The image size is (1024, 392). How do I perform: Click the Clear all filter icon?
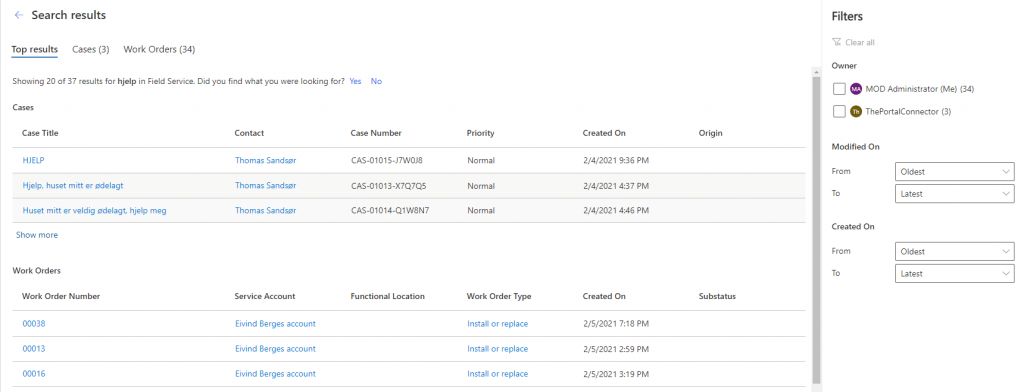[x=837, y=42]
